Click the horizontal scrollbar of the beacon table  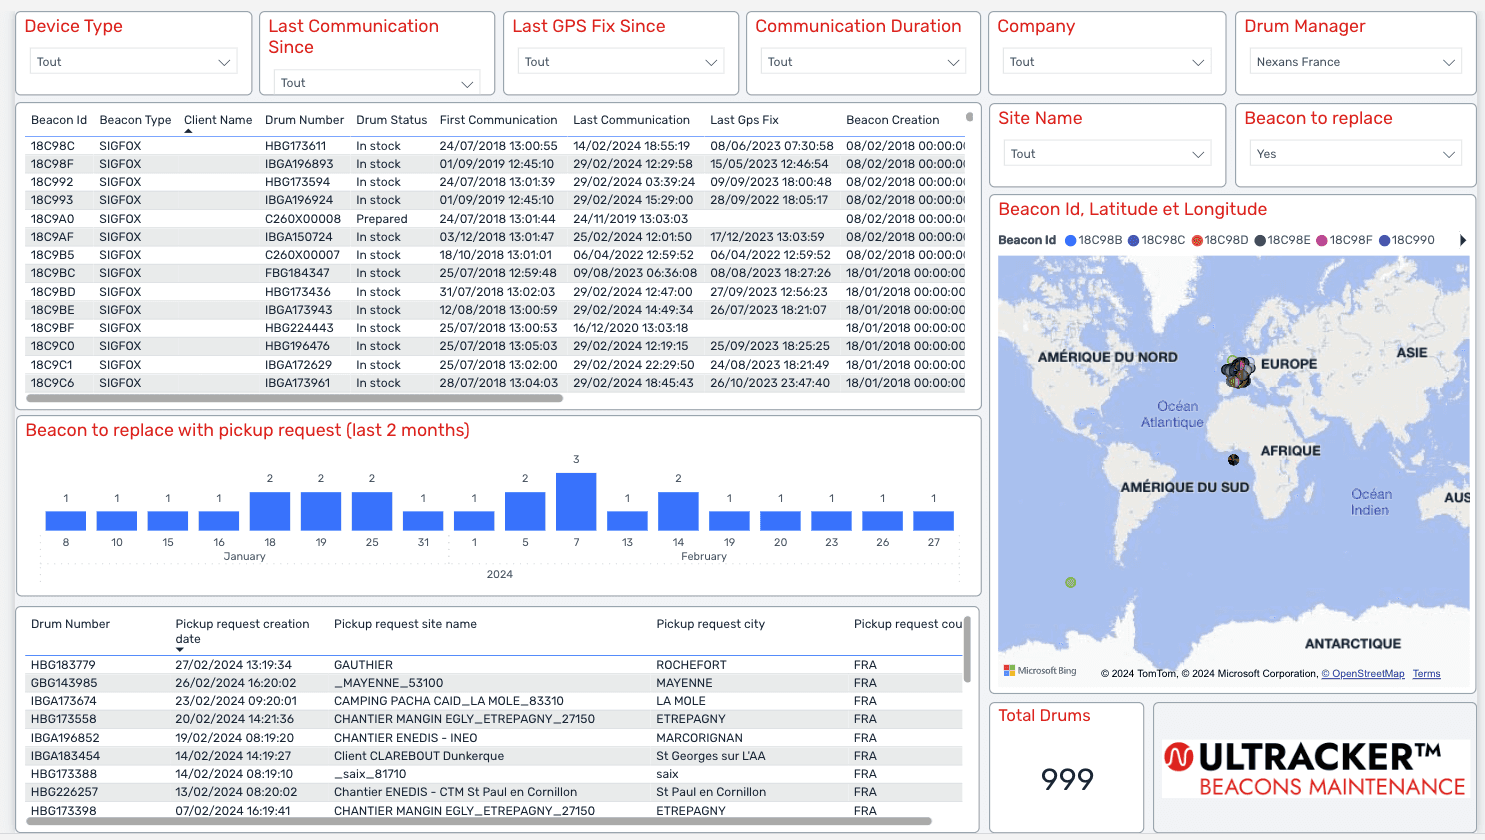click(295, 398)
